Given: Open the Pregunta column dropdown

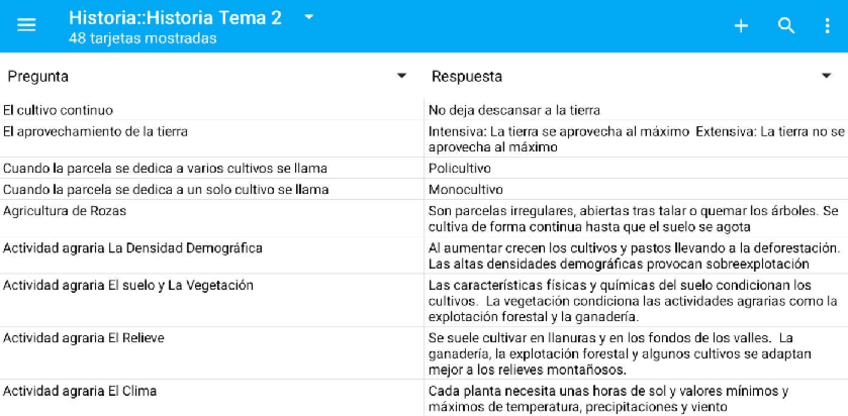Looking at the screenshot, I should click(x=402, y=76).
